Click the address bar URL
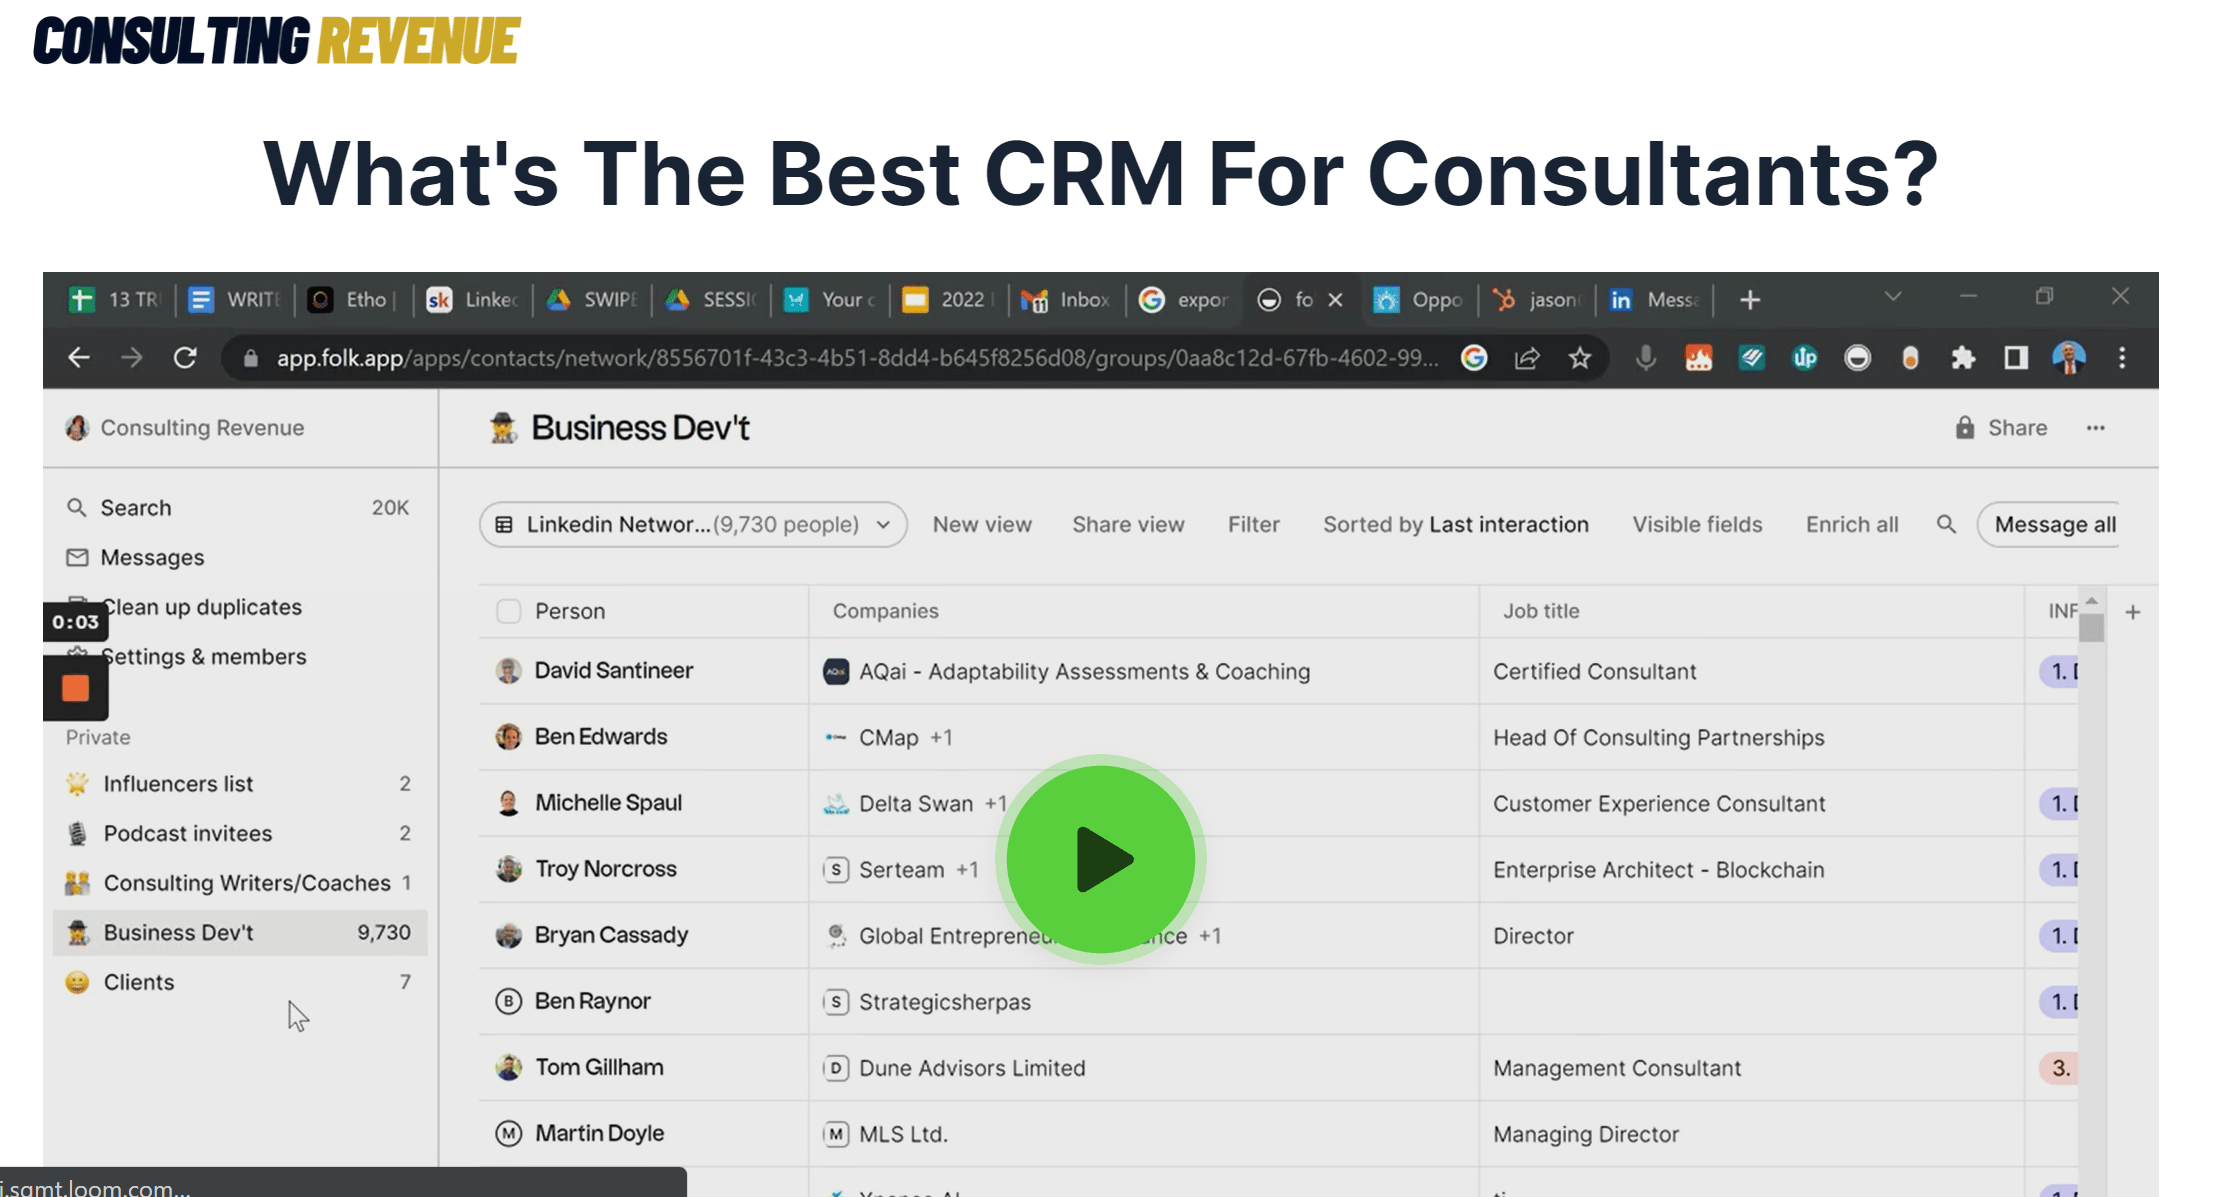The width and height of the screenshot is (2217, 1197). pos(857,358)
